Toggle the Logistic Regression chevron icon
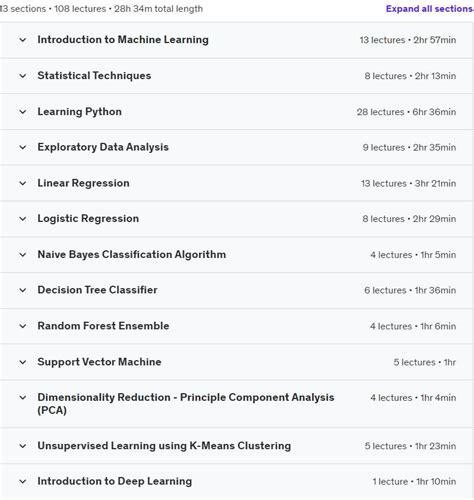474x500 pixels. click(23, 219)
